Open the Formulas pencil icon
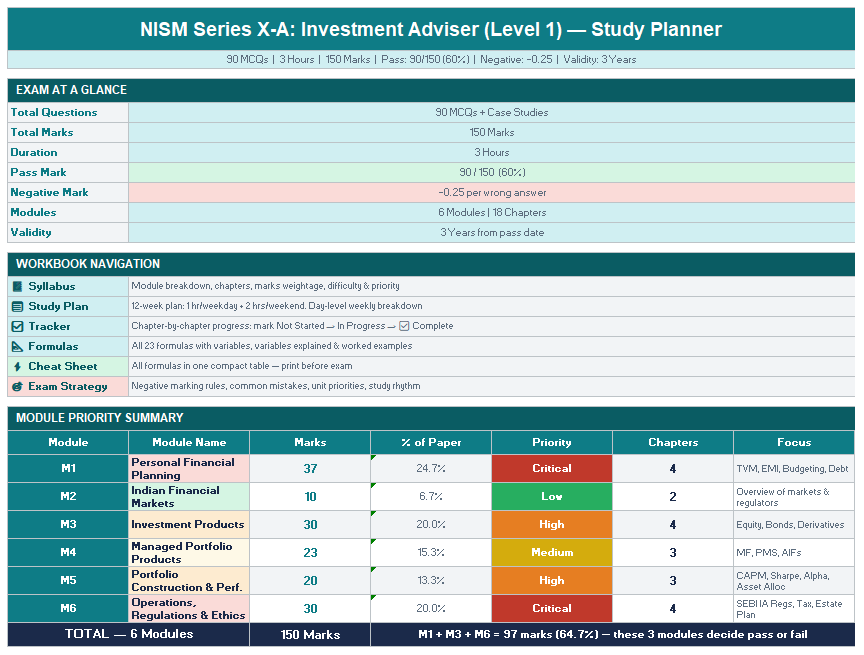864x655 pixels. pyautogui.click(x=18, y=346)
